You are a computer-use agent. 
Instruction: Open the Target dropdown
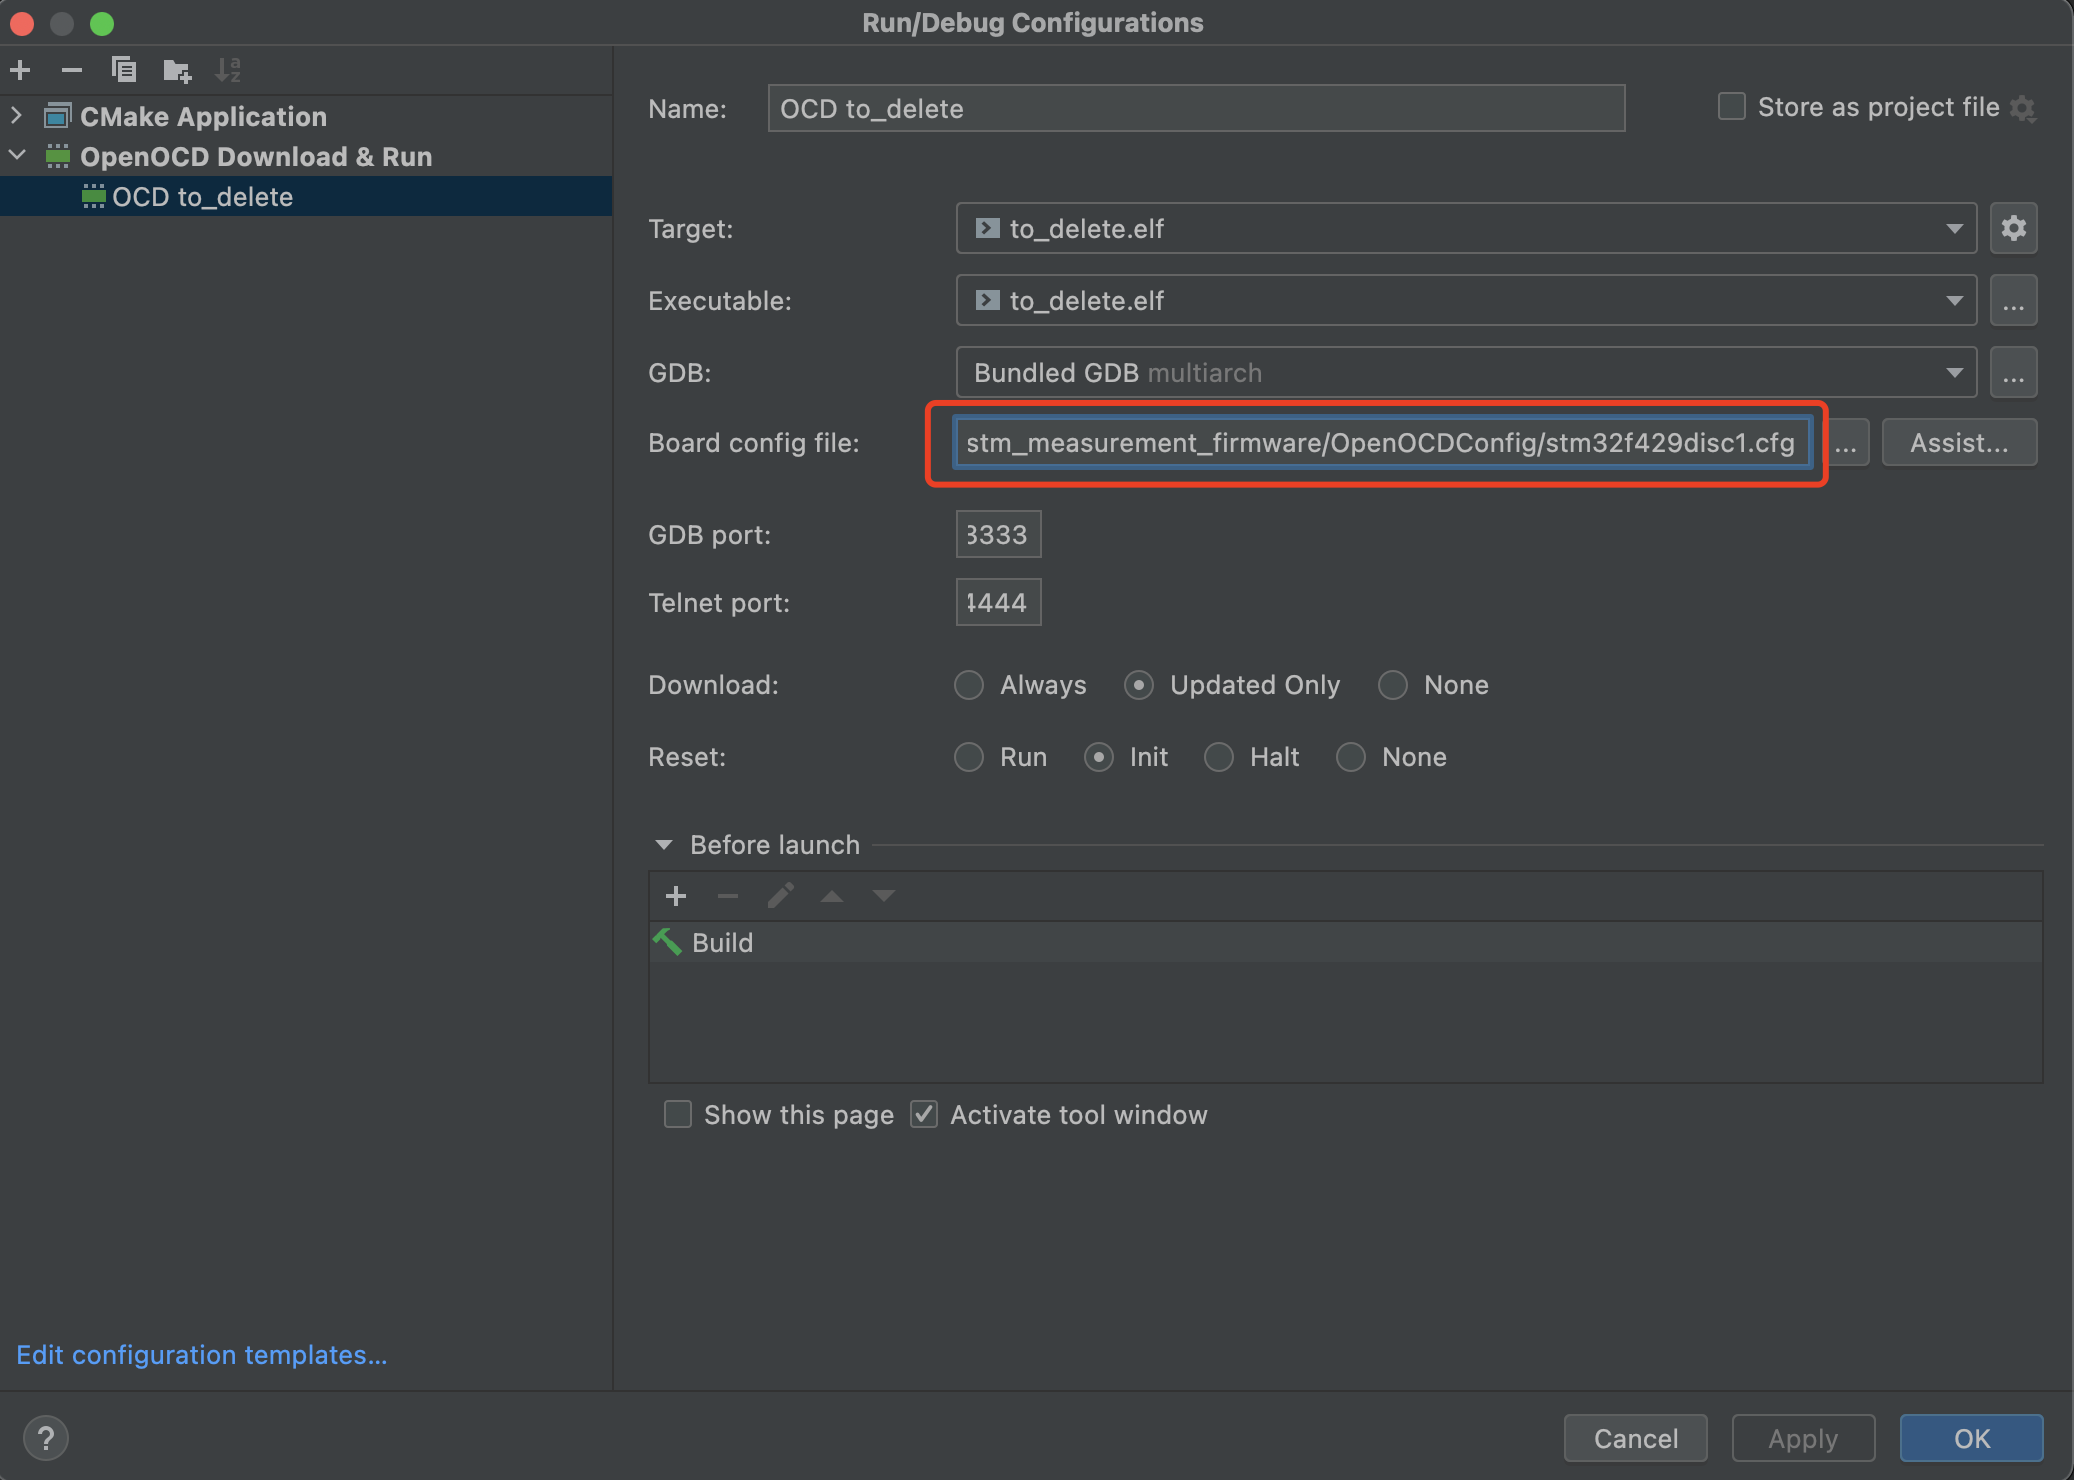pyautogui.click(x=1953, y=229)
